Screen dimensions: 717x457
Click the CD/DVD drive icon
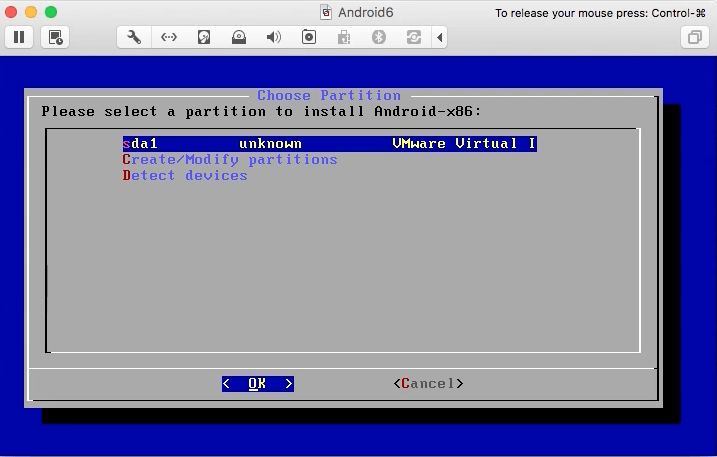pos(239,37)
